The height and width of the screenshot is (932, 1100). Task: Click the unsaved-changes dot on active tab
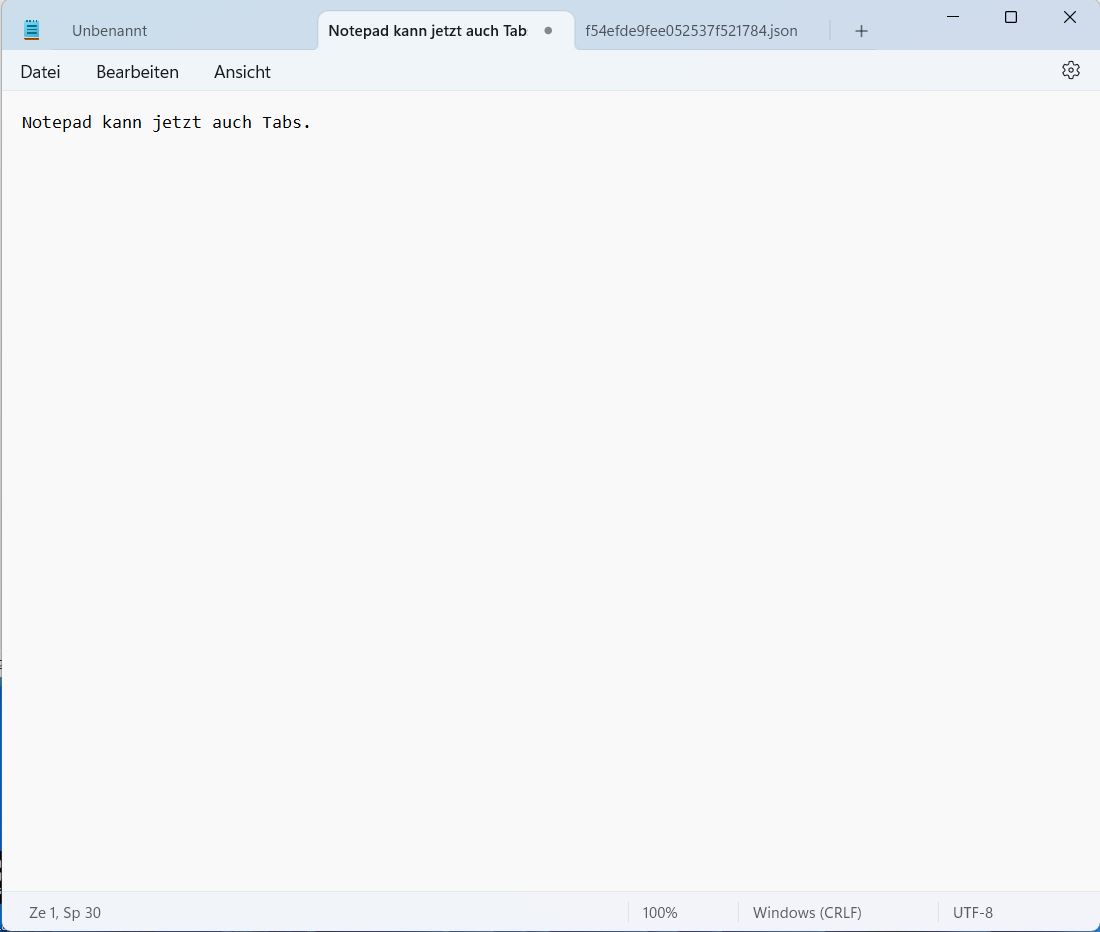[x=548, y=31]
